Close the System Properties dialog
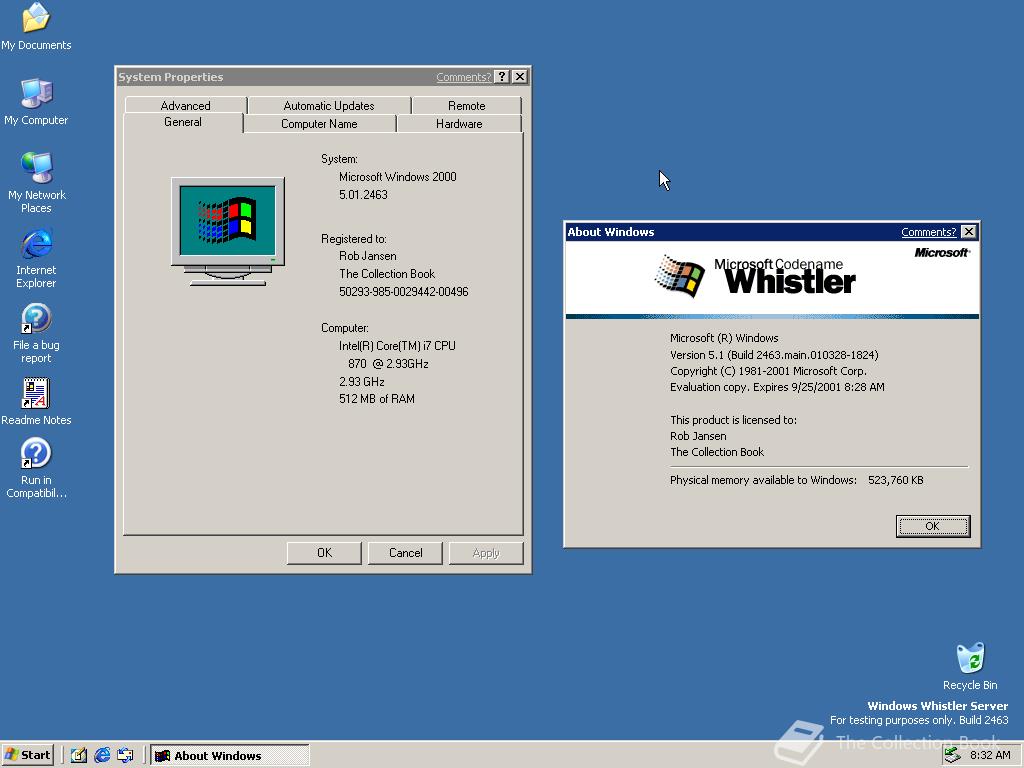This screenshot has width=1024, height=768. pos(520,76)
